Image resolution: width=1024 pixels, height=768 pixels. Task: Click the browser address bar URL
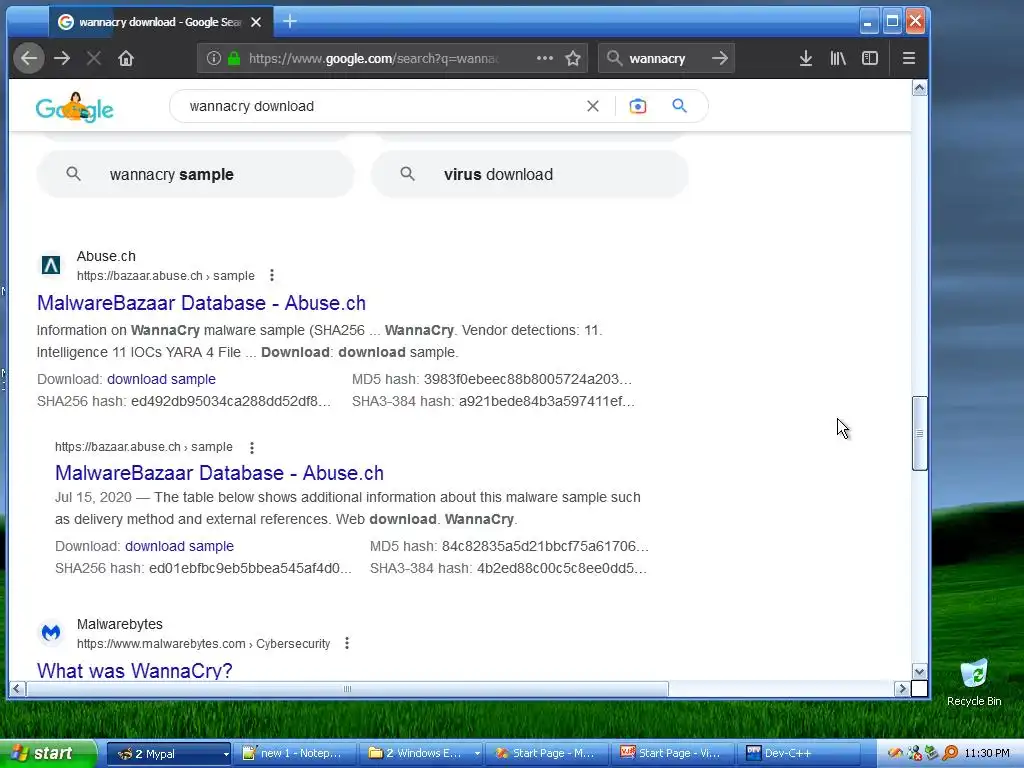coord(374,58)
